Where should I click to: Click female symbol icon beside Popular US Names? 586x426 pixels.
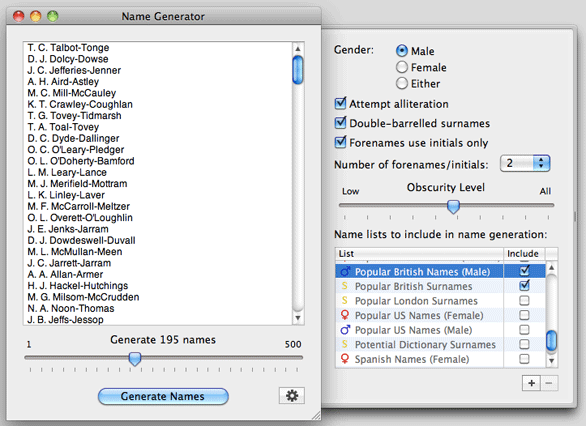(345, 315)
